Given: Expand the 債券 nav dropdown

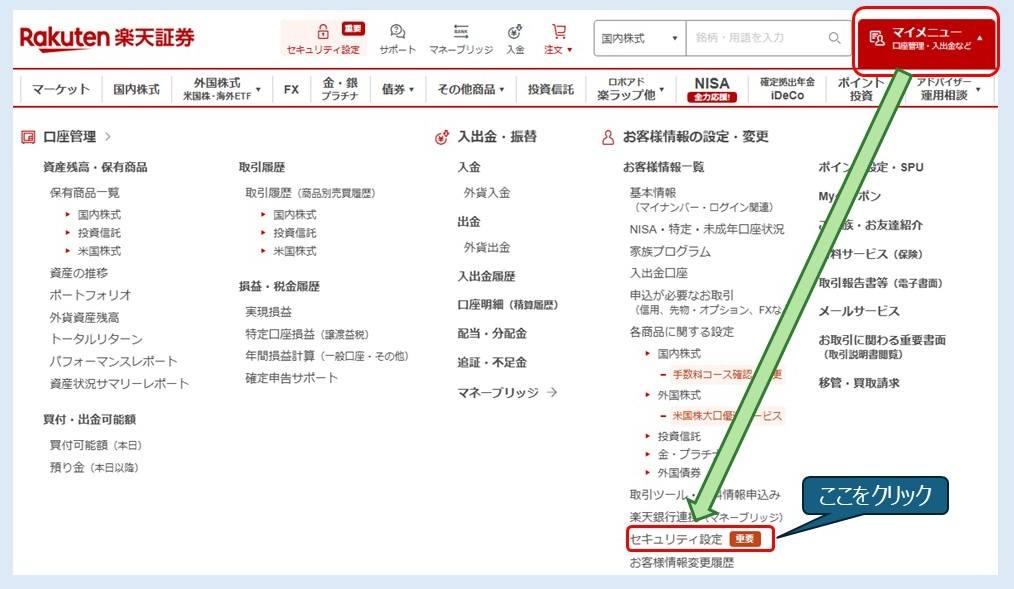Looking at the screenshot, I should 398,89.
